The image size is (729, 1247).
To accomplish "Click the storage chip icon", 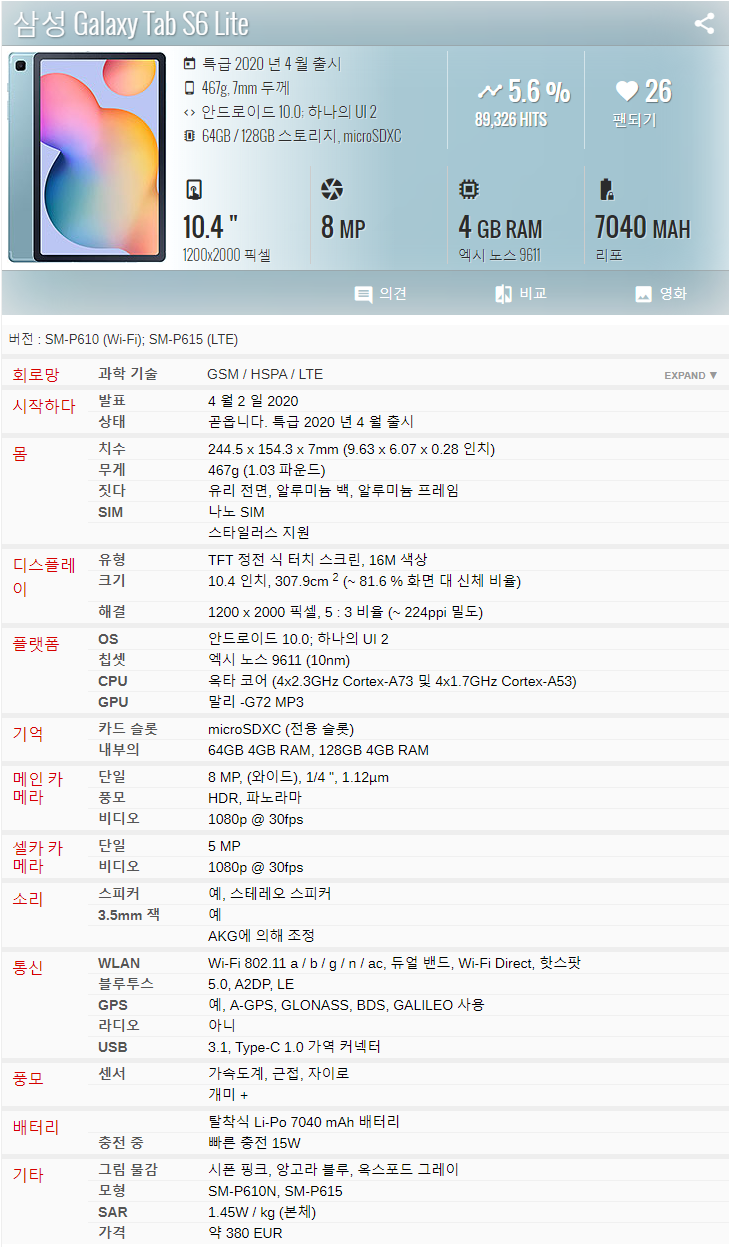I will point(190,136).
